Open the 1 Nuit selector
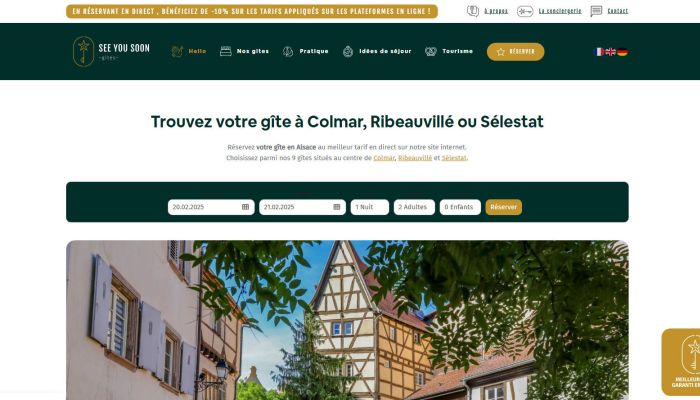Screen dimensions: 700x400 (x=370, y=207)
